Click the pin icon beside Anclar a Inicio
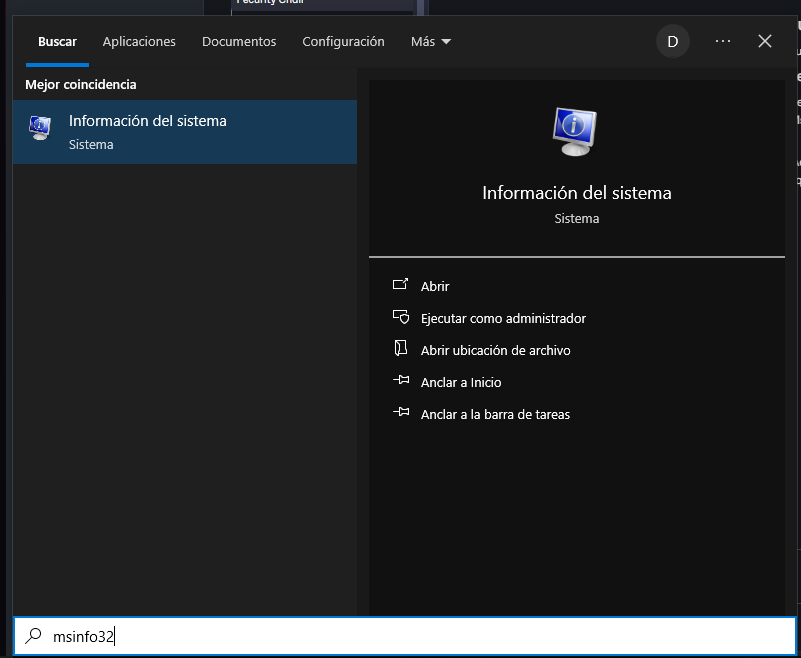Image resolution: width=801 pixels, height=658 pixels. click(401, 382)
